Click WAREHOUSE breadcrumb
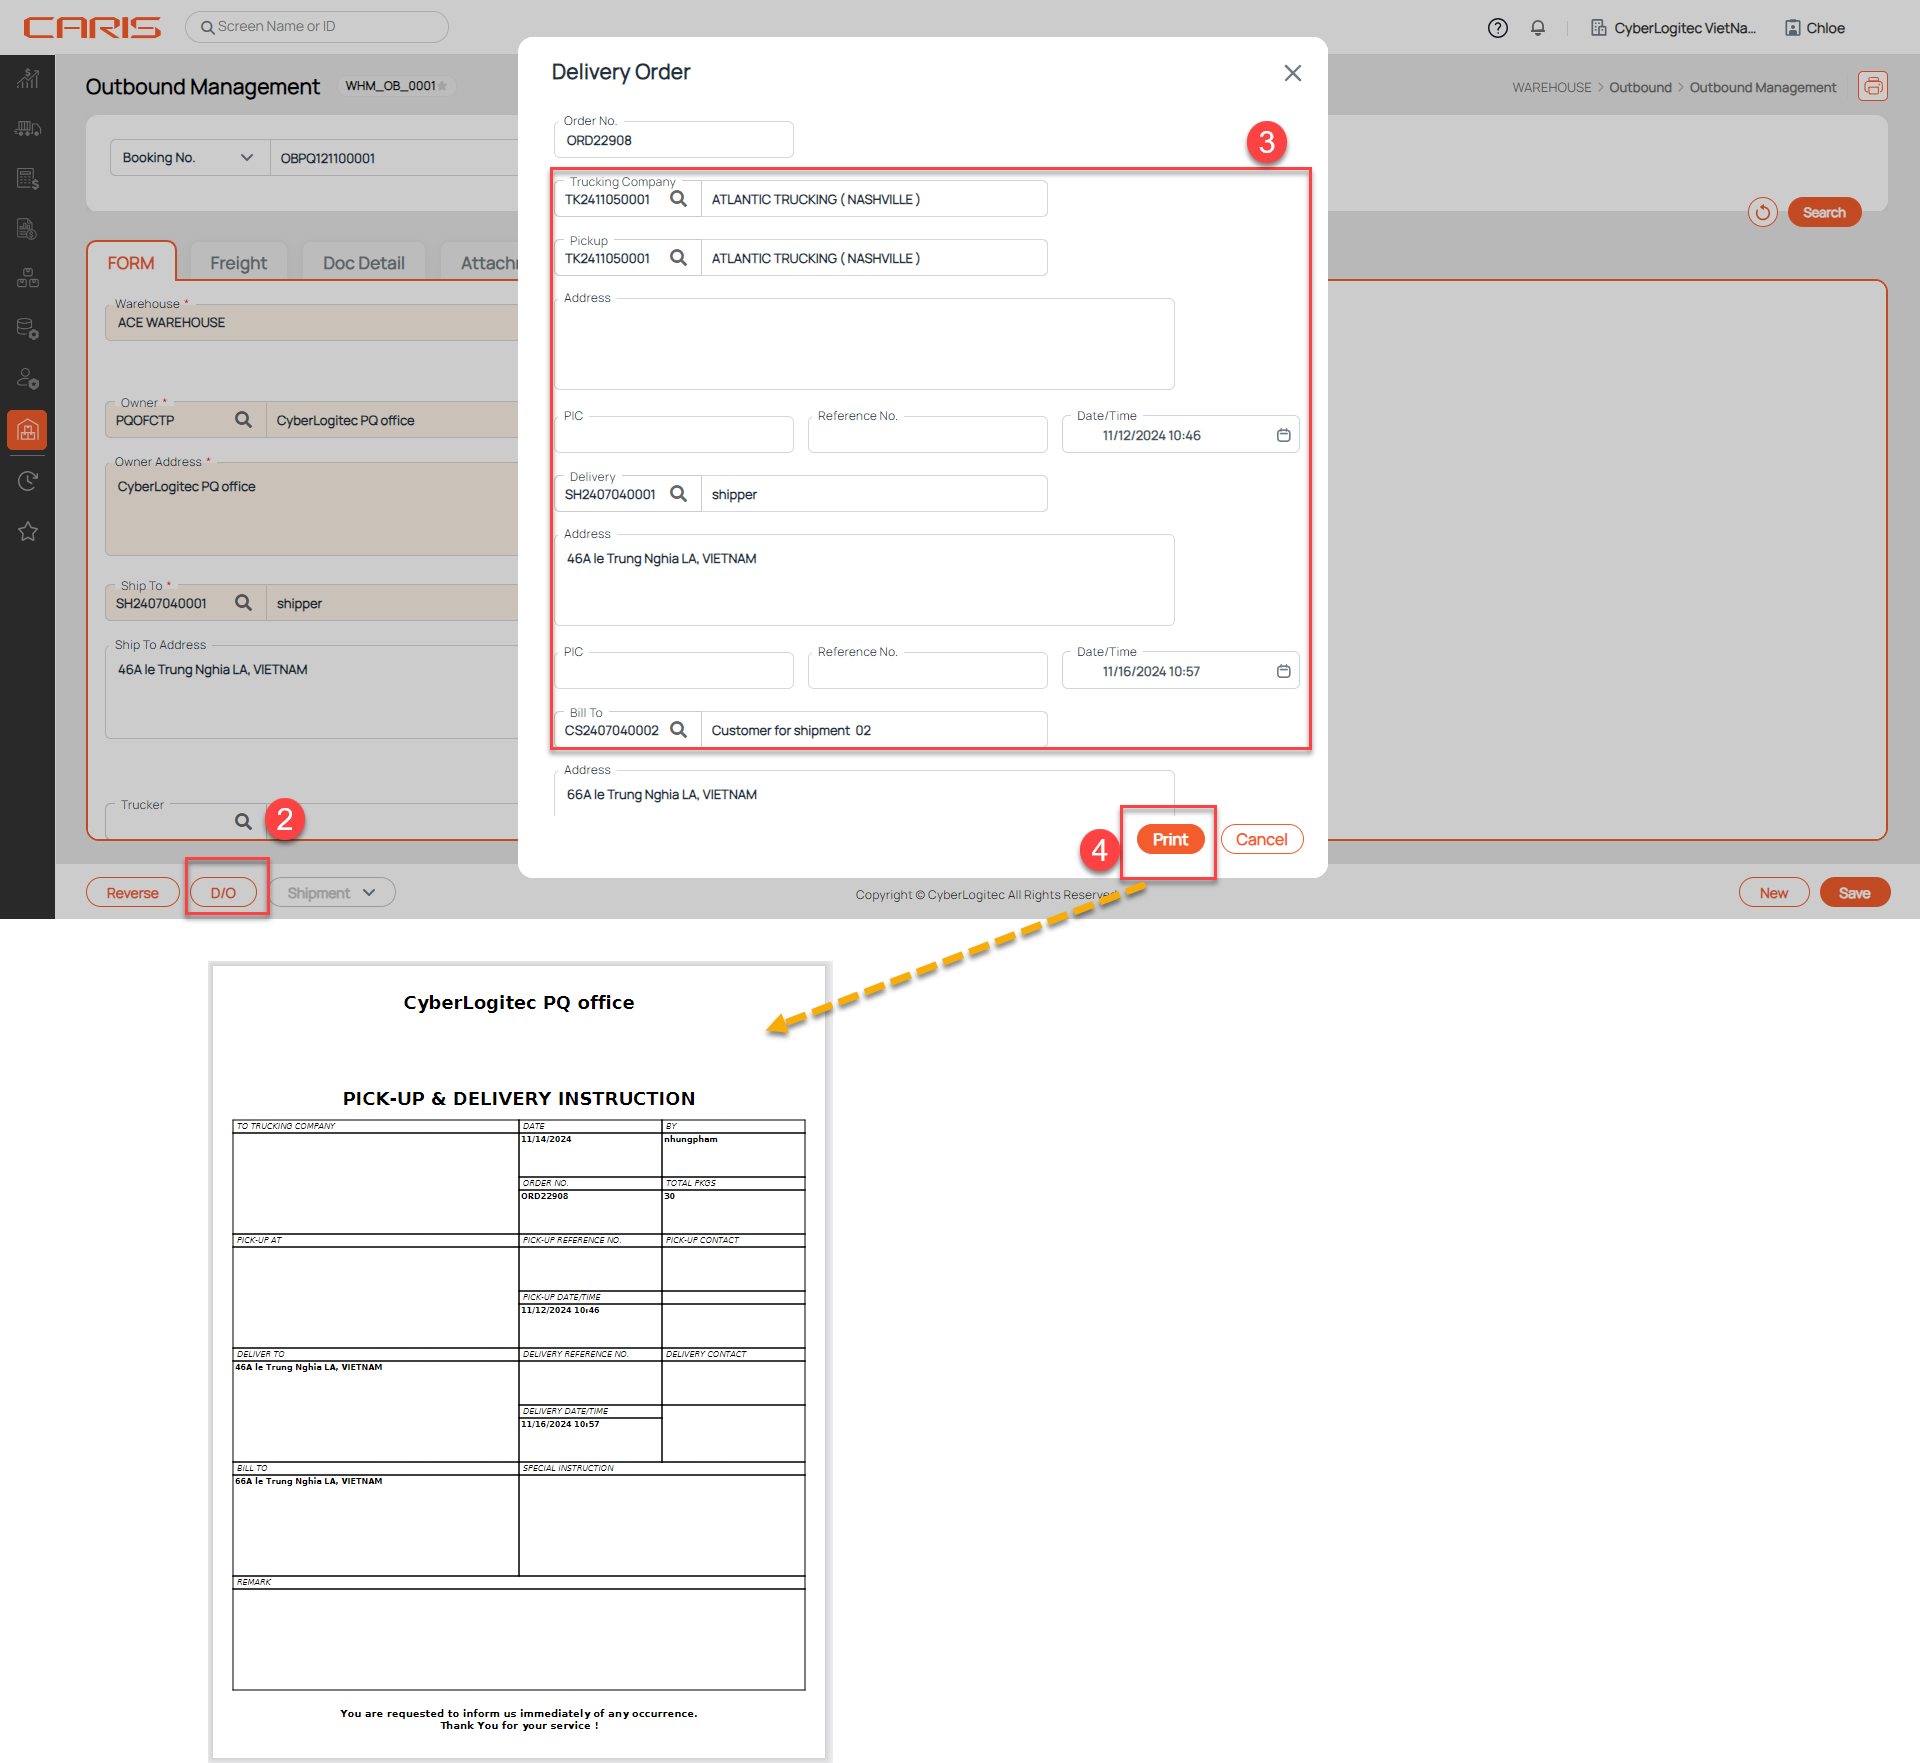Screen dimensions: 1920x1763 (1551, 88)
